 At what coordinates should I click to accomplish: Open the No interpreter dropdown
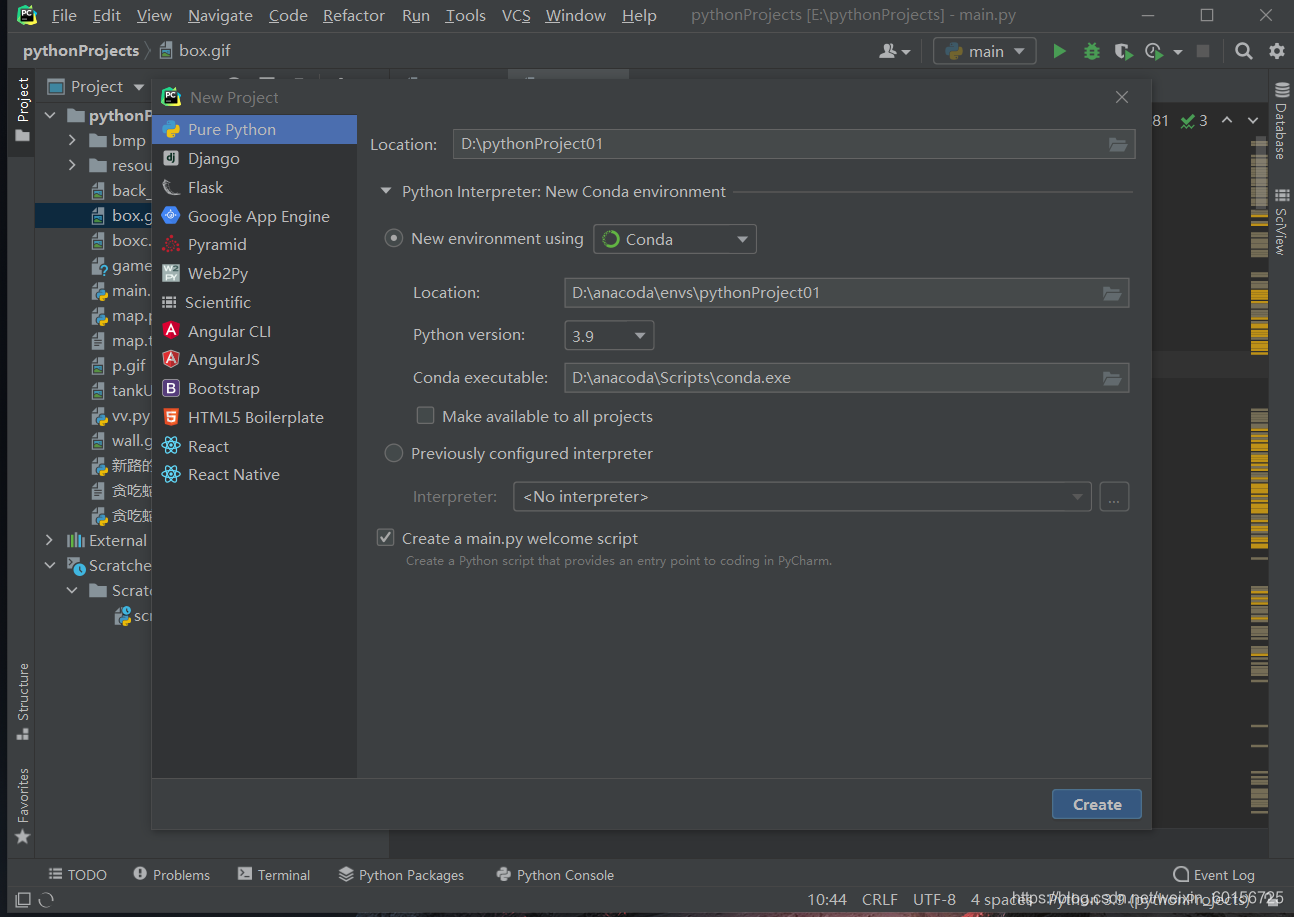[x=802, y=497]
